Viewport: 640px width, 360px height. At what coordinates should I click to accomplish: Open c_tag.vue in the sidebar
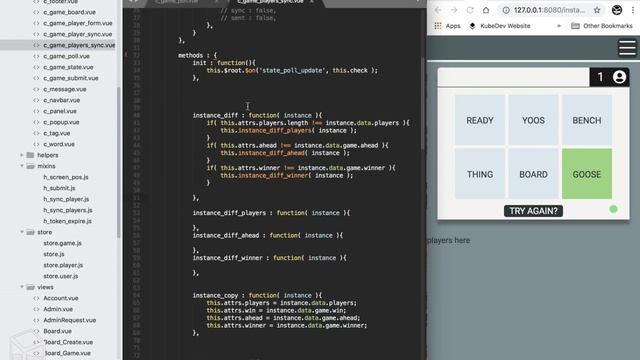(57, 133)
